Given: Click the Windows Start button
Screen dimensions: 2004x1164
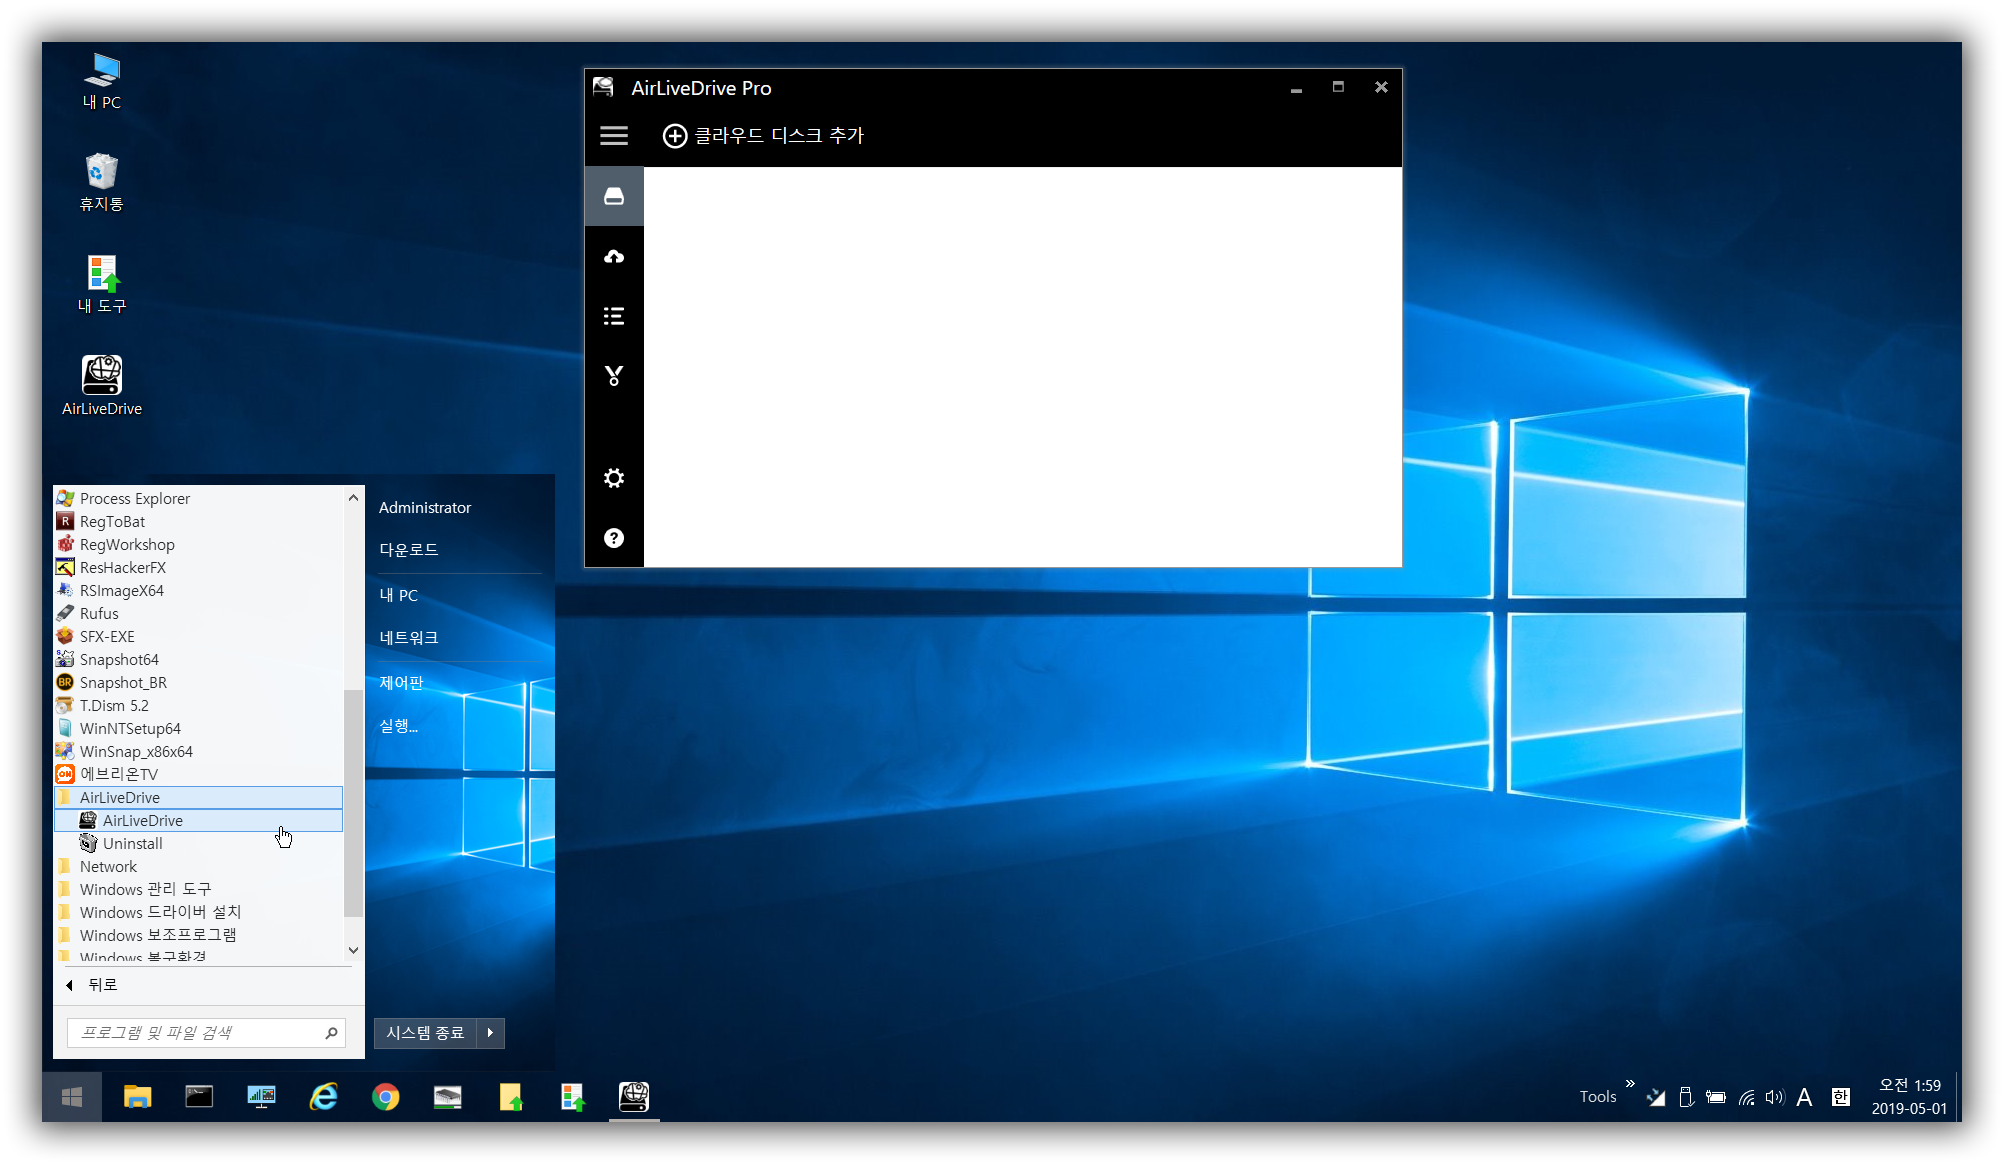Looking at the screenshot, I should [x=72, y=1097].
